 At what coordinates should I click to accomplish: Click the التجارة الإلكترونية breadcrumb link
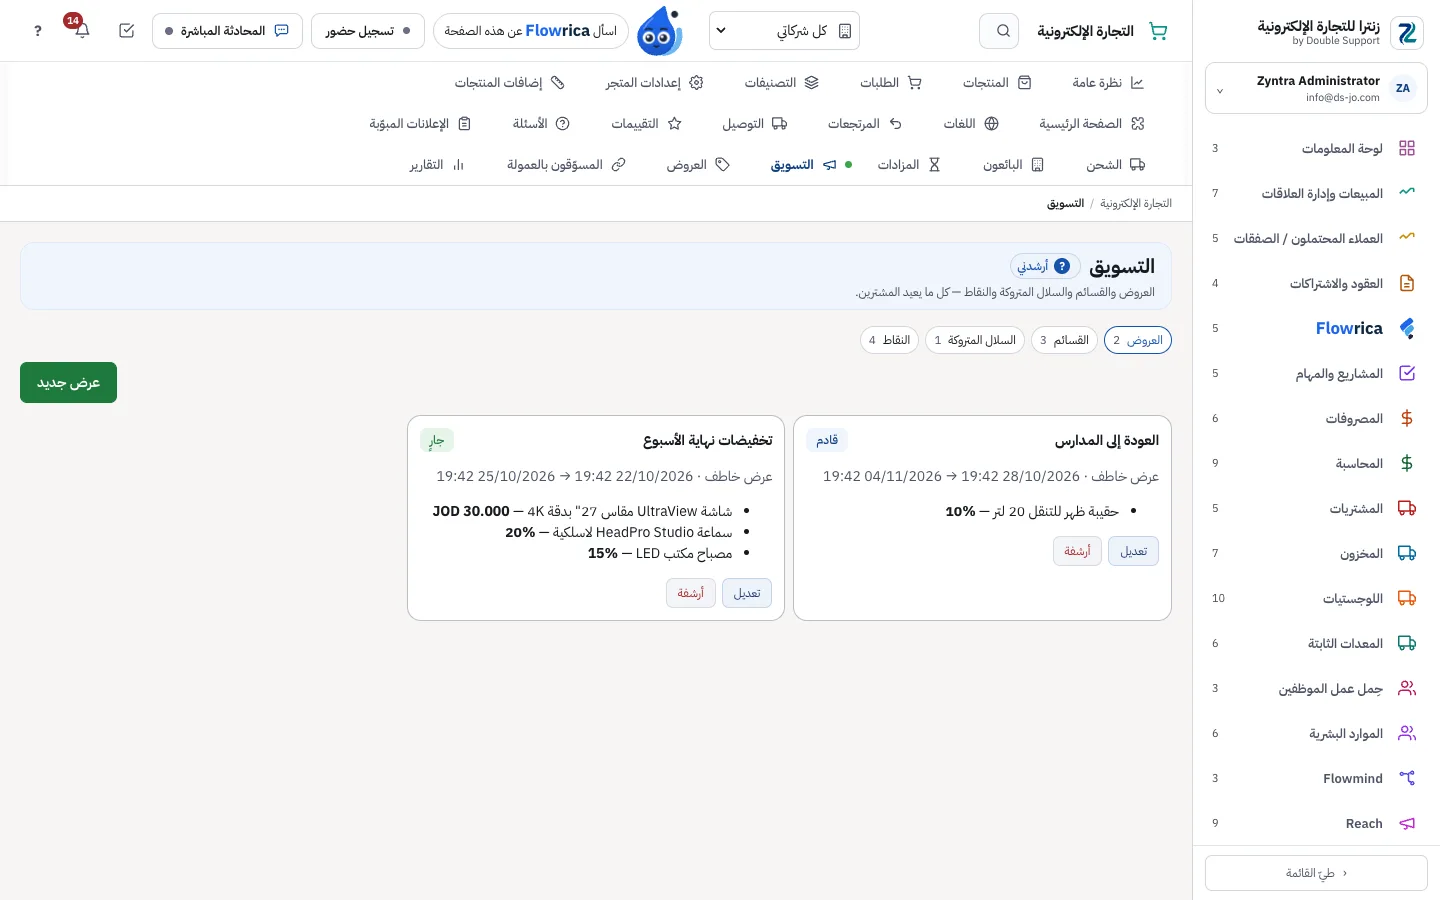(x=1136, y=203)
